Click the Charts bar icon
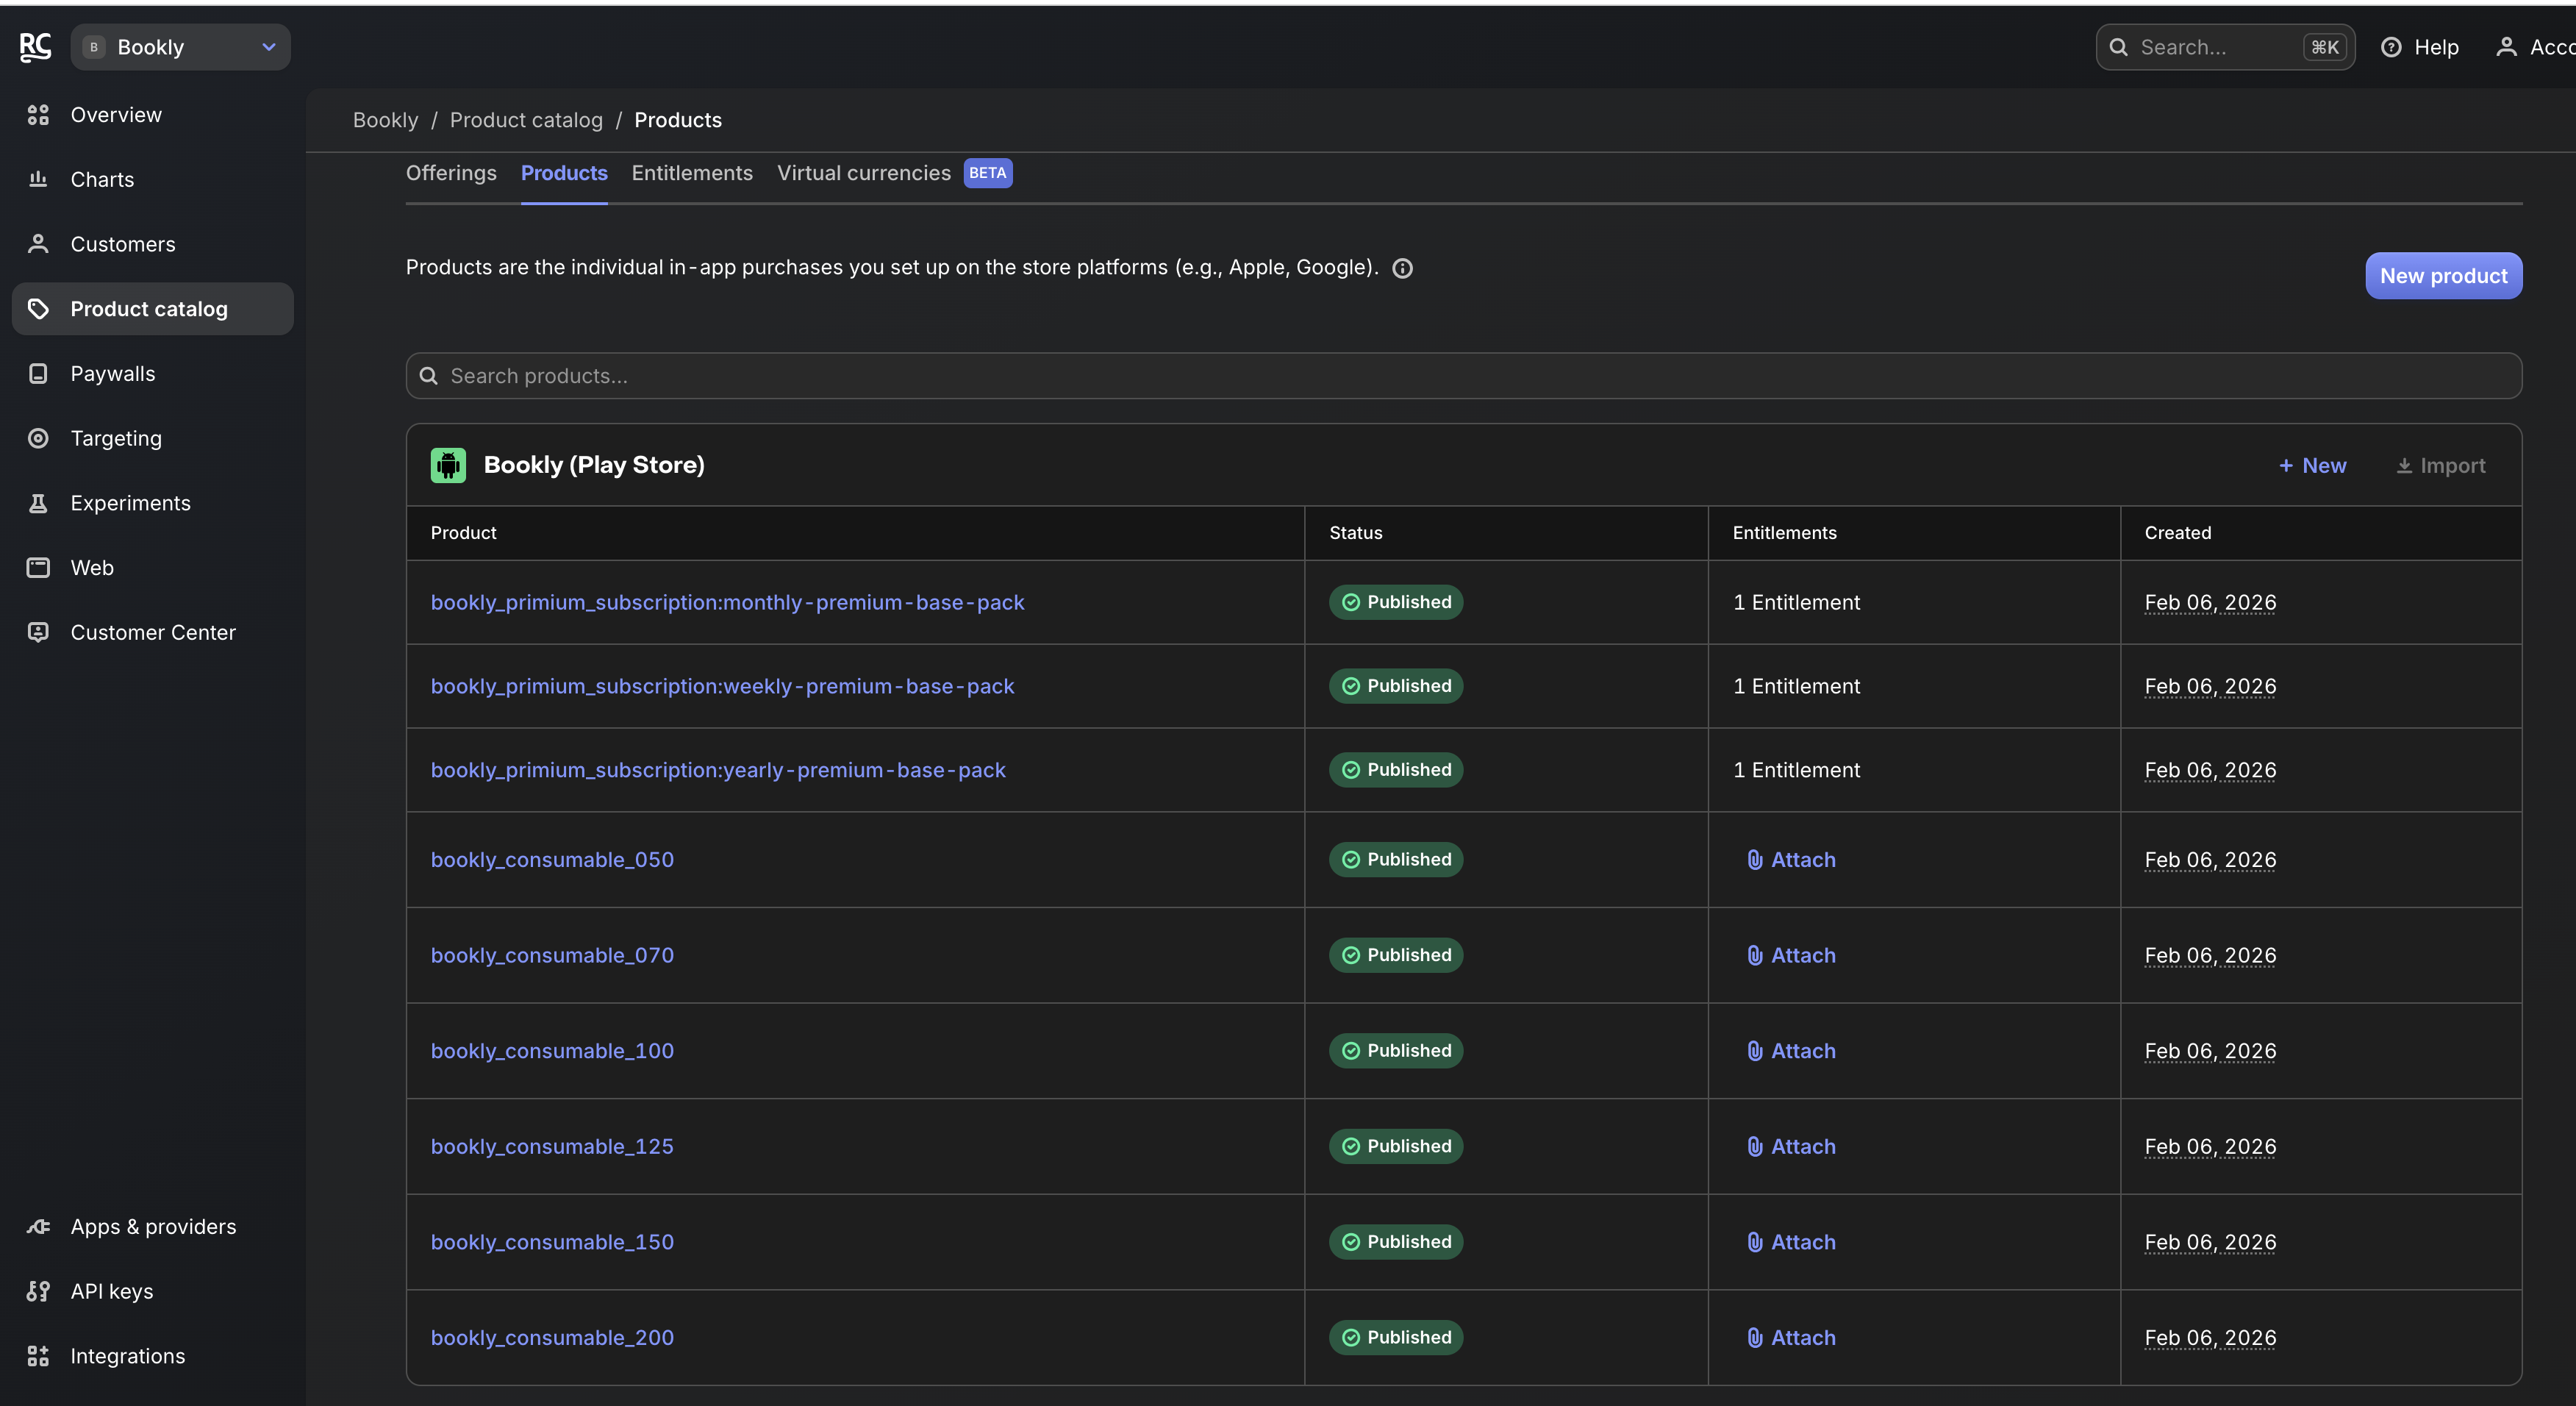The width and height of the screenshot is (2576, 1406). 38,179
